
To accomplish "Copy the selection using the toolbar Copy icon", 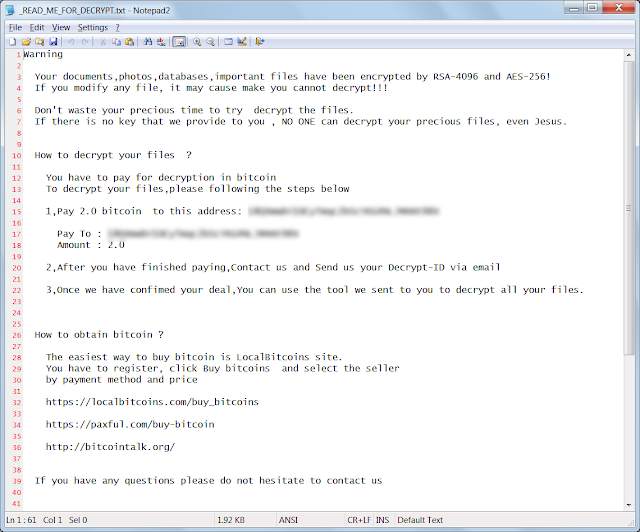I will click(x=116, y=42).
